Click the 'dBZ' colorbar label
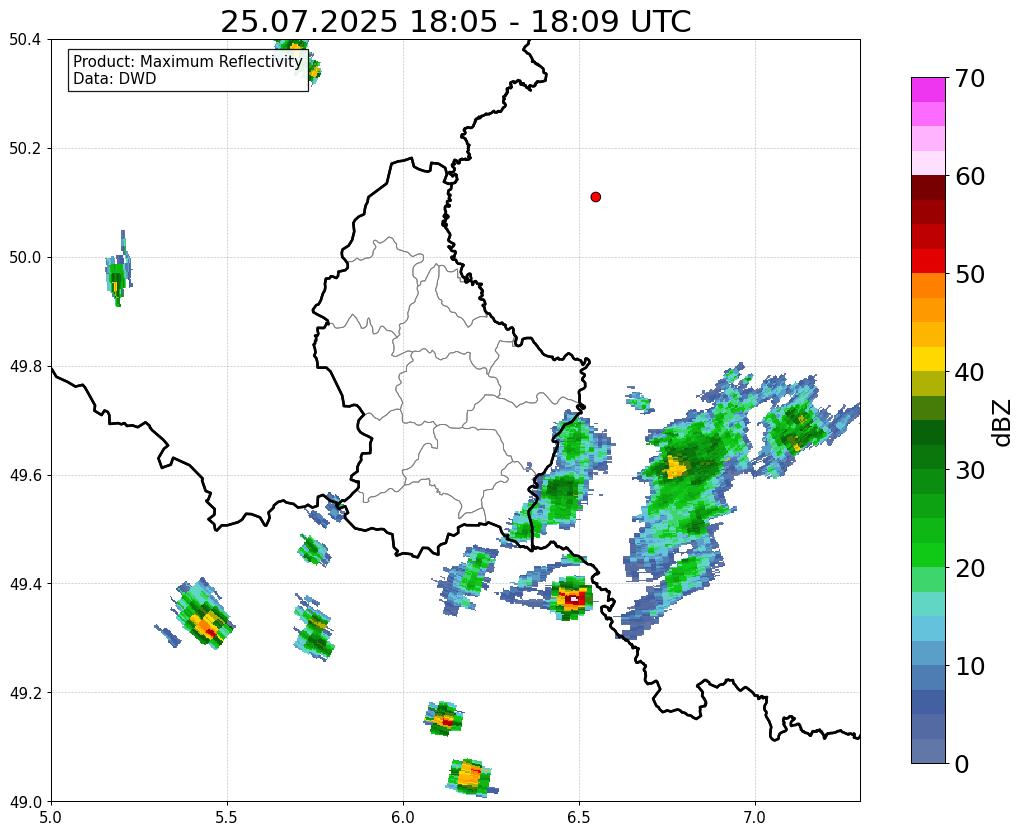 [x=1003, y=423]
